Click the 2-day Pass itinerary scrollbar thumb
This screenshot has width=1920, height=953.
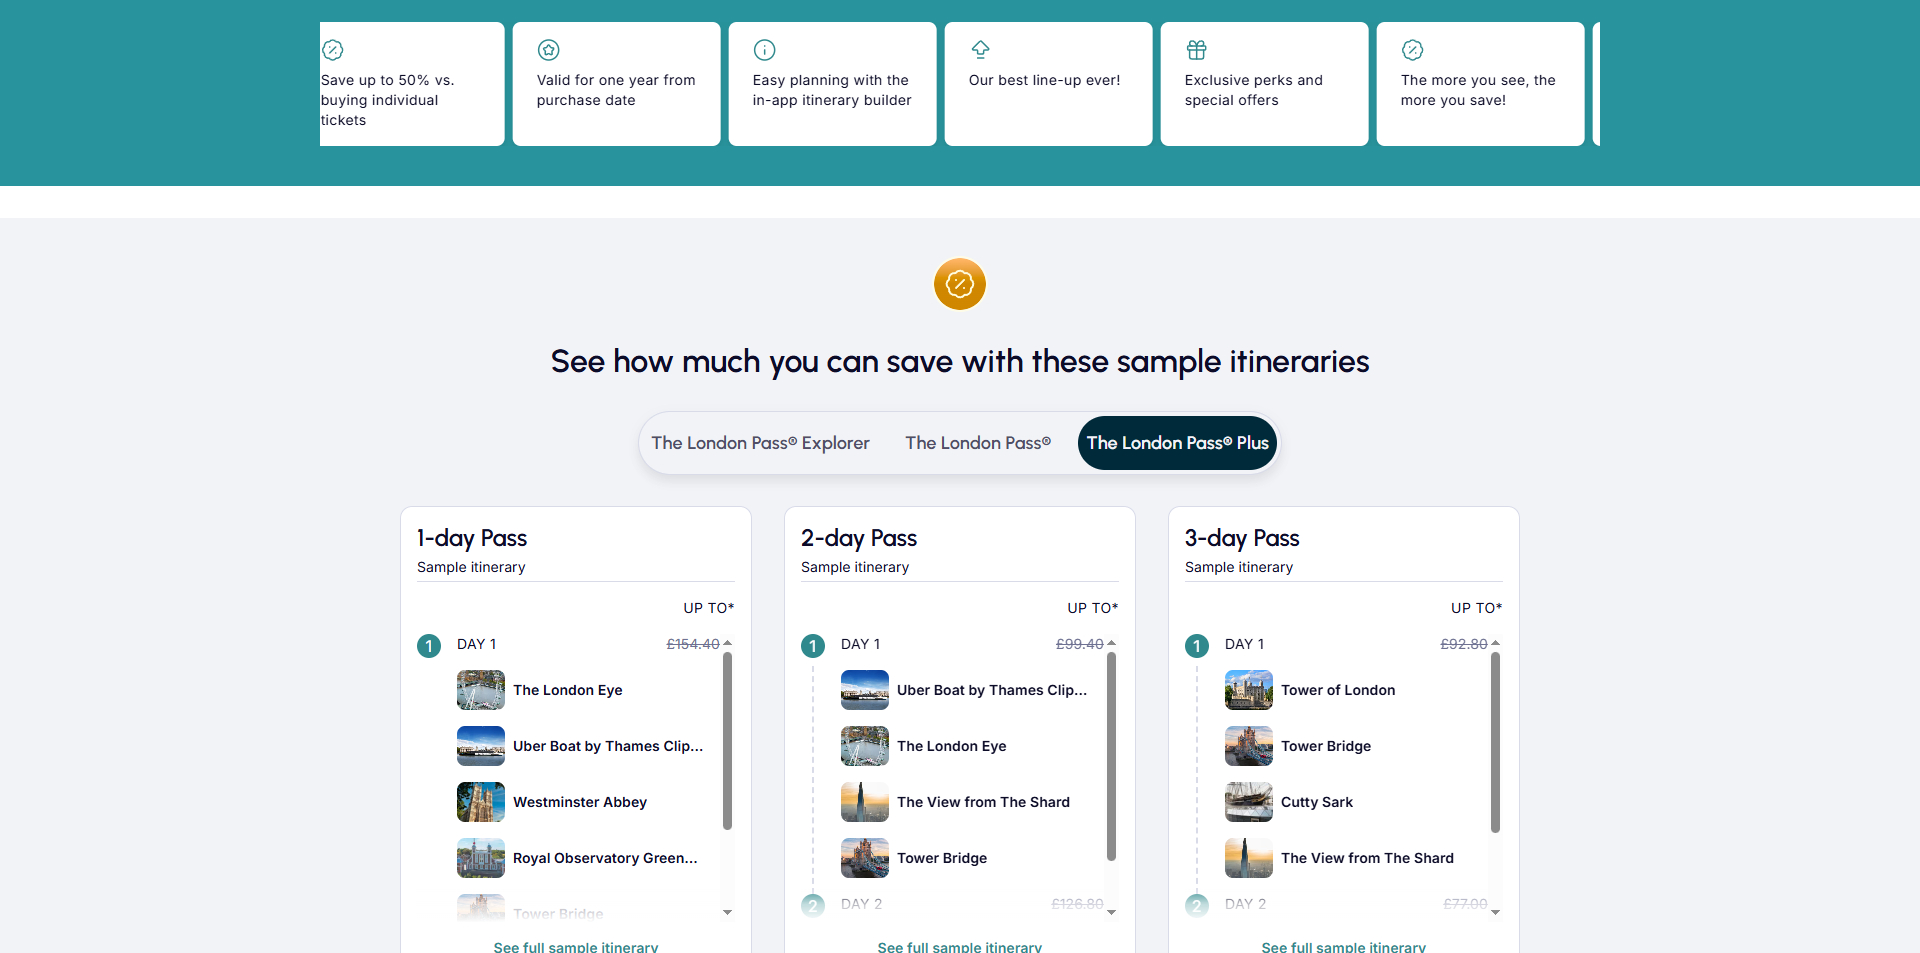1111,755
